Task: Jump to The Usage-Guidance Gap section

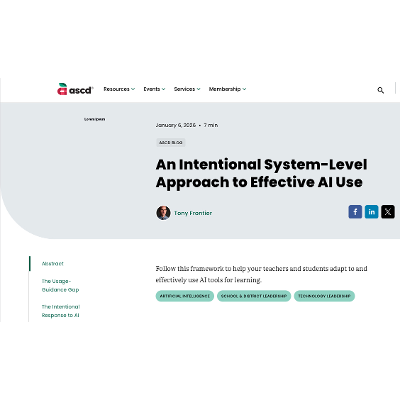Action: point(60,285)
